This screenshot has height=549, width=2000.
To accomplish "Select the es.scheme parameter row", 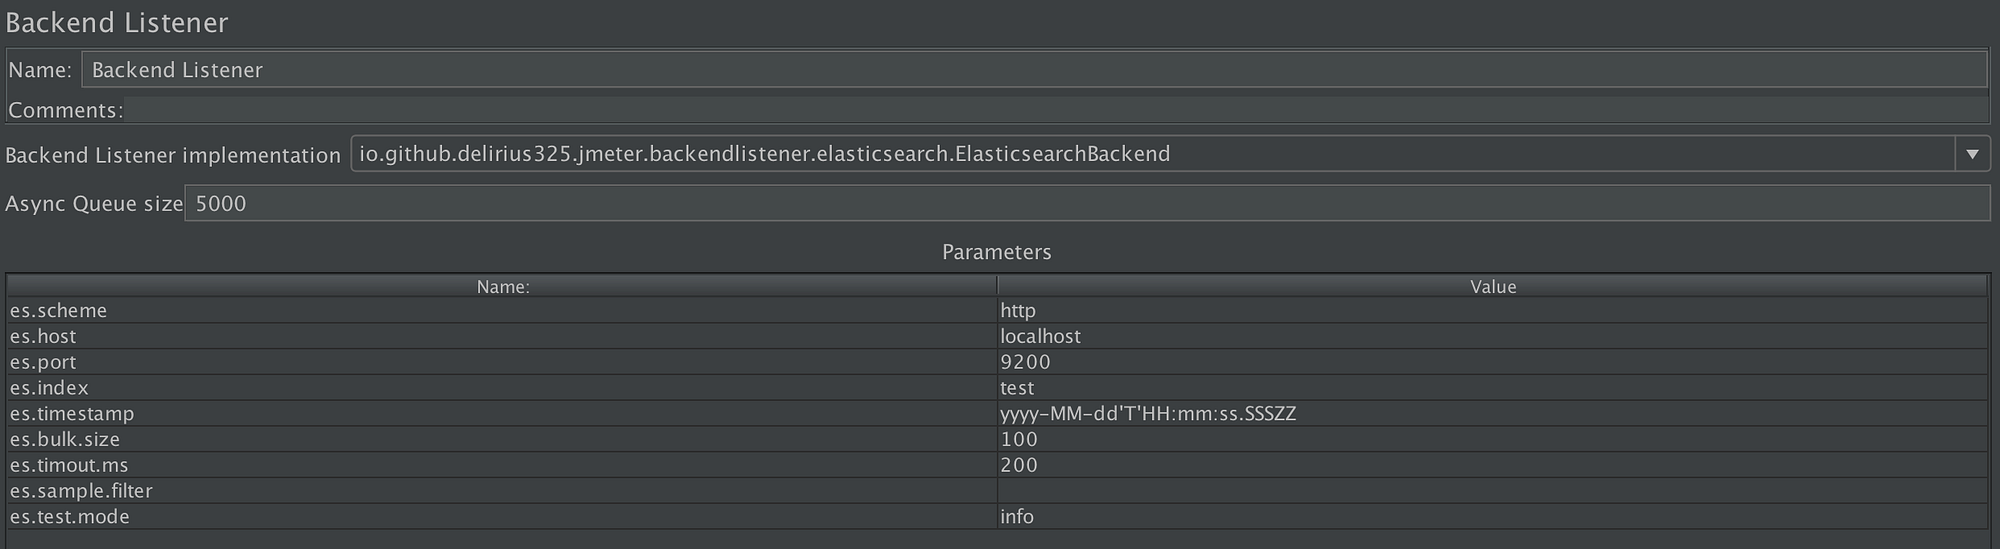I will 500,311.
